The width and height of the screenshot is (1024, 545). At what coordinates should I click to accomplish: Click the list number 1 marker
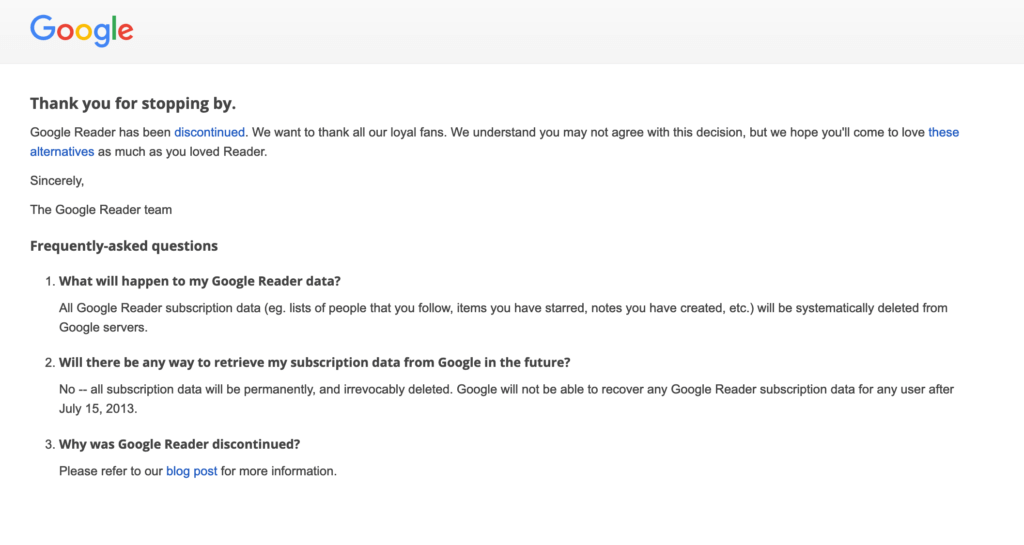[50, 281]
